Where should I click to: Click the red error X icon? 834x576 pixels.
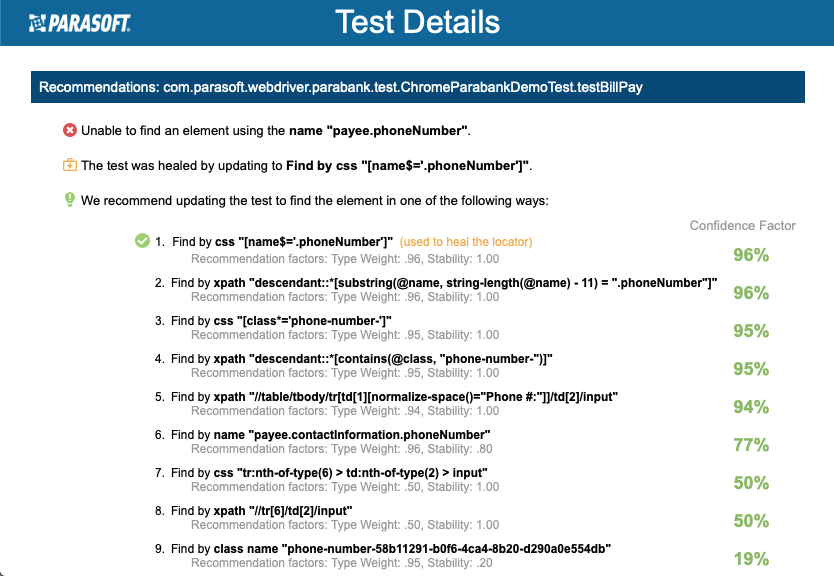click(x=70, y=130)
